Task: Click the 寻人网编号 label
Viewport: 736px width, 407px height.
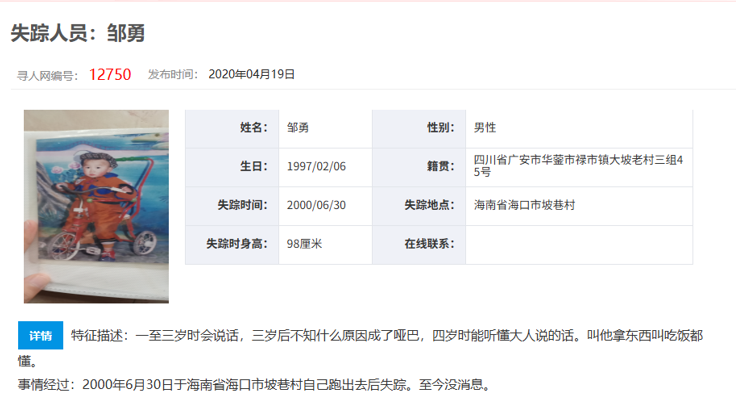Action: coord(48,75)
